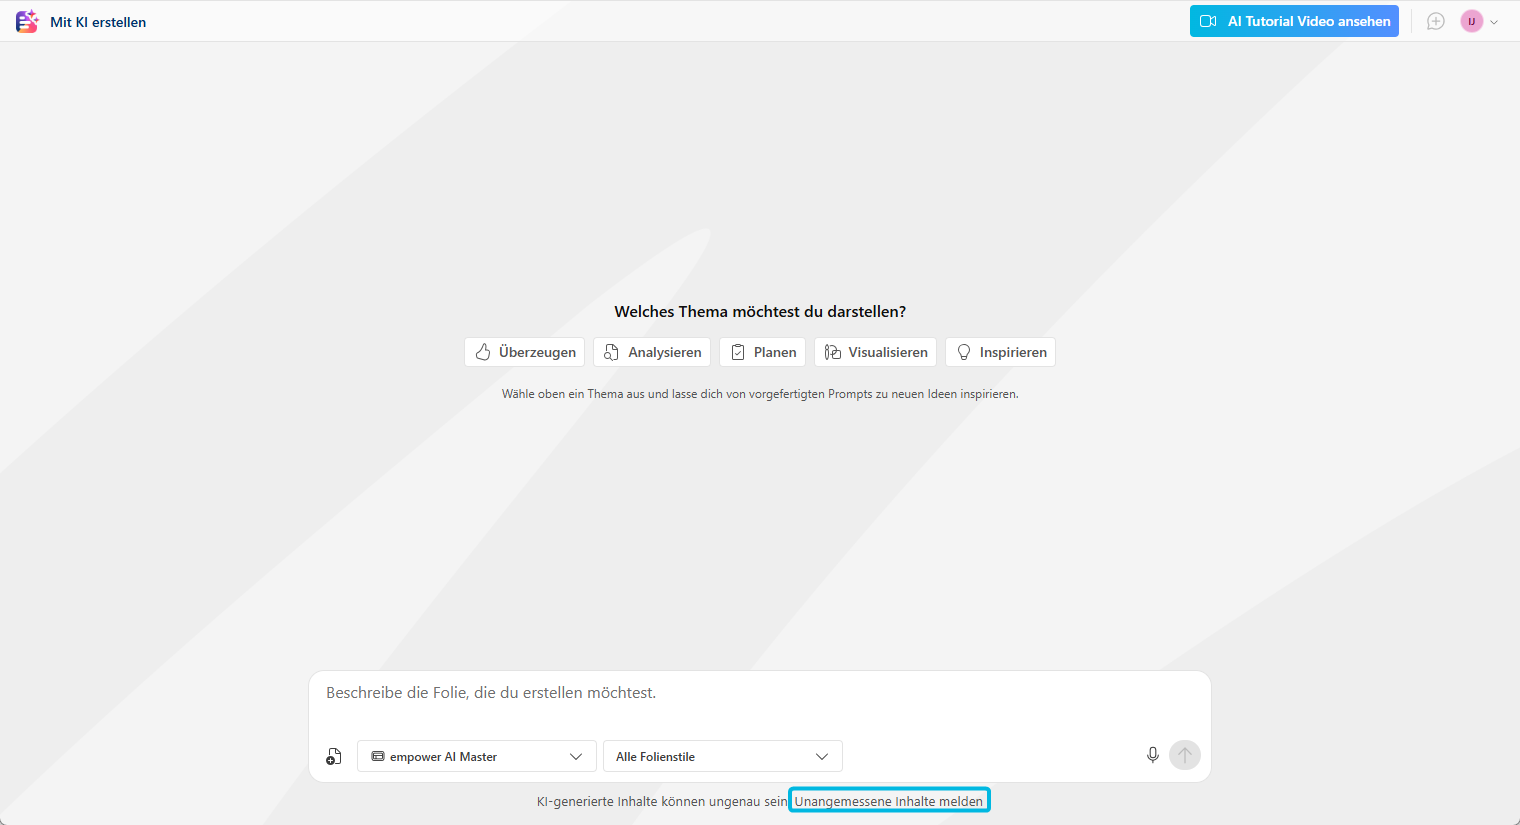The height and width of the screenshot is (825, 1520).
Task: Click the 'Wähle oben ein Thema' hint text
Action: coord(760,394)
